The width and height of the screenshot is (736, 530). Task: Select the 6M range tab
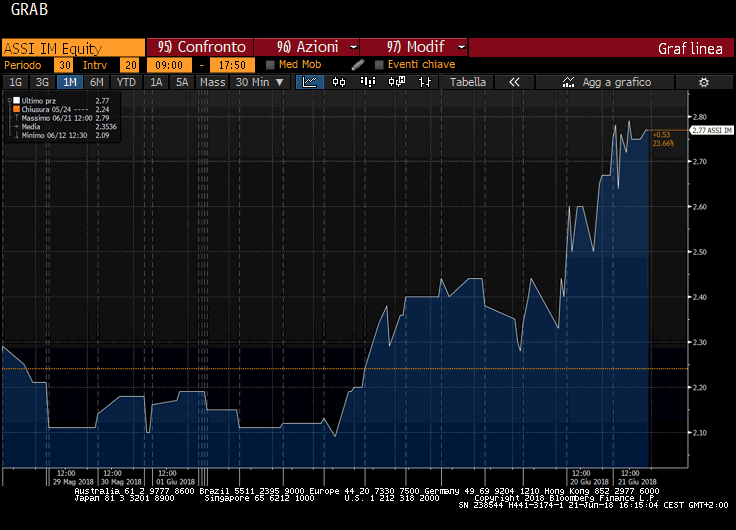click(97, 82)
